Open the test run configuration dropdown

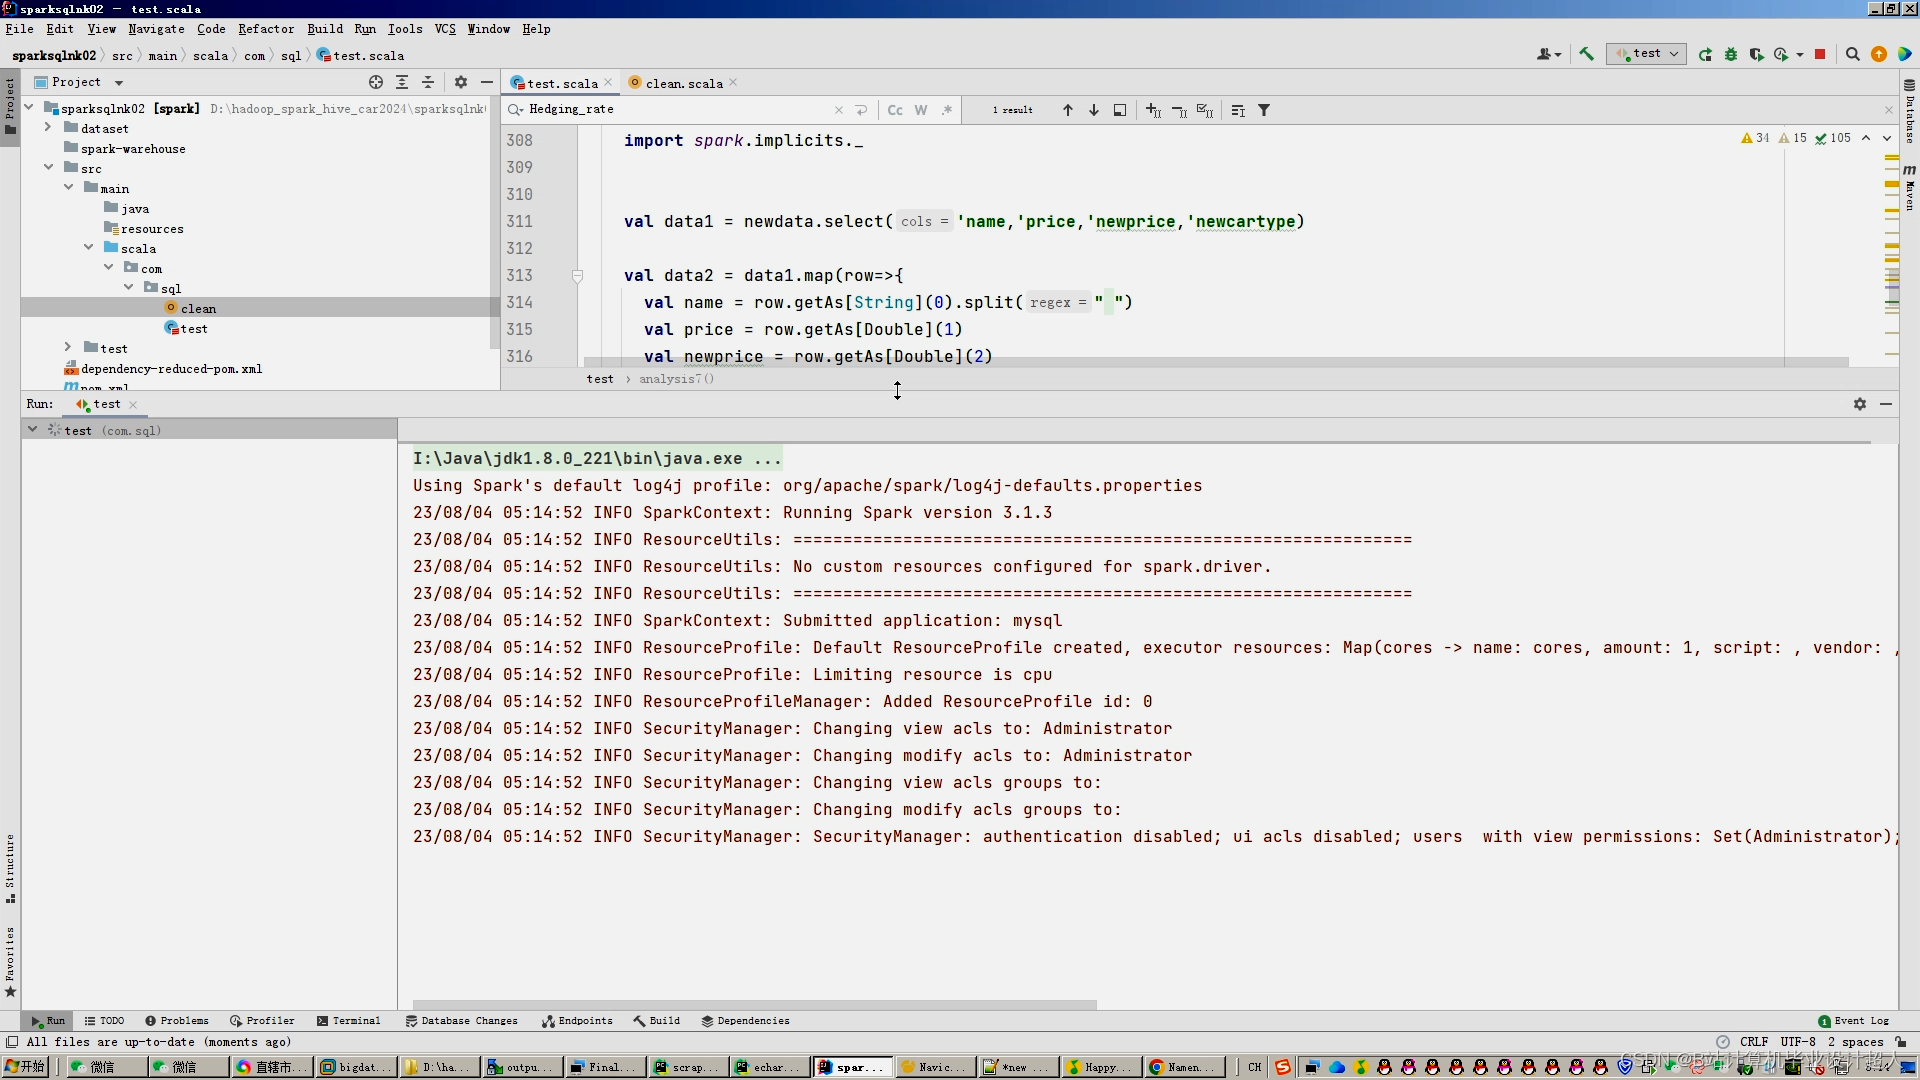[1647, 54]
